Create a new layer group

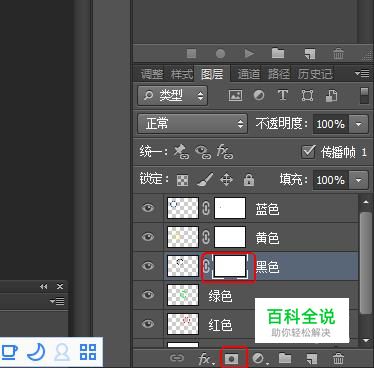coord(285,358)
